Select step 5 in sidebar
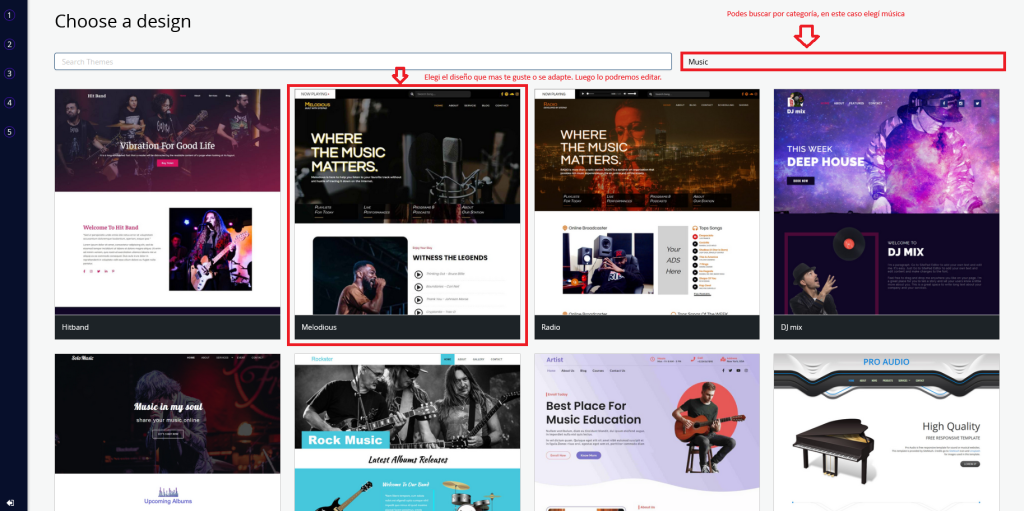This screenshot has height=511, width=1024. (x=9, y=131)
